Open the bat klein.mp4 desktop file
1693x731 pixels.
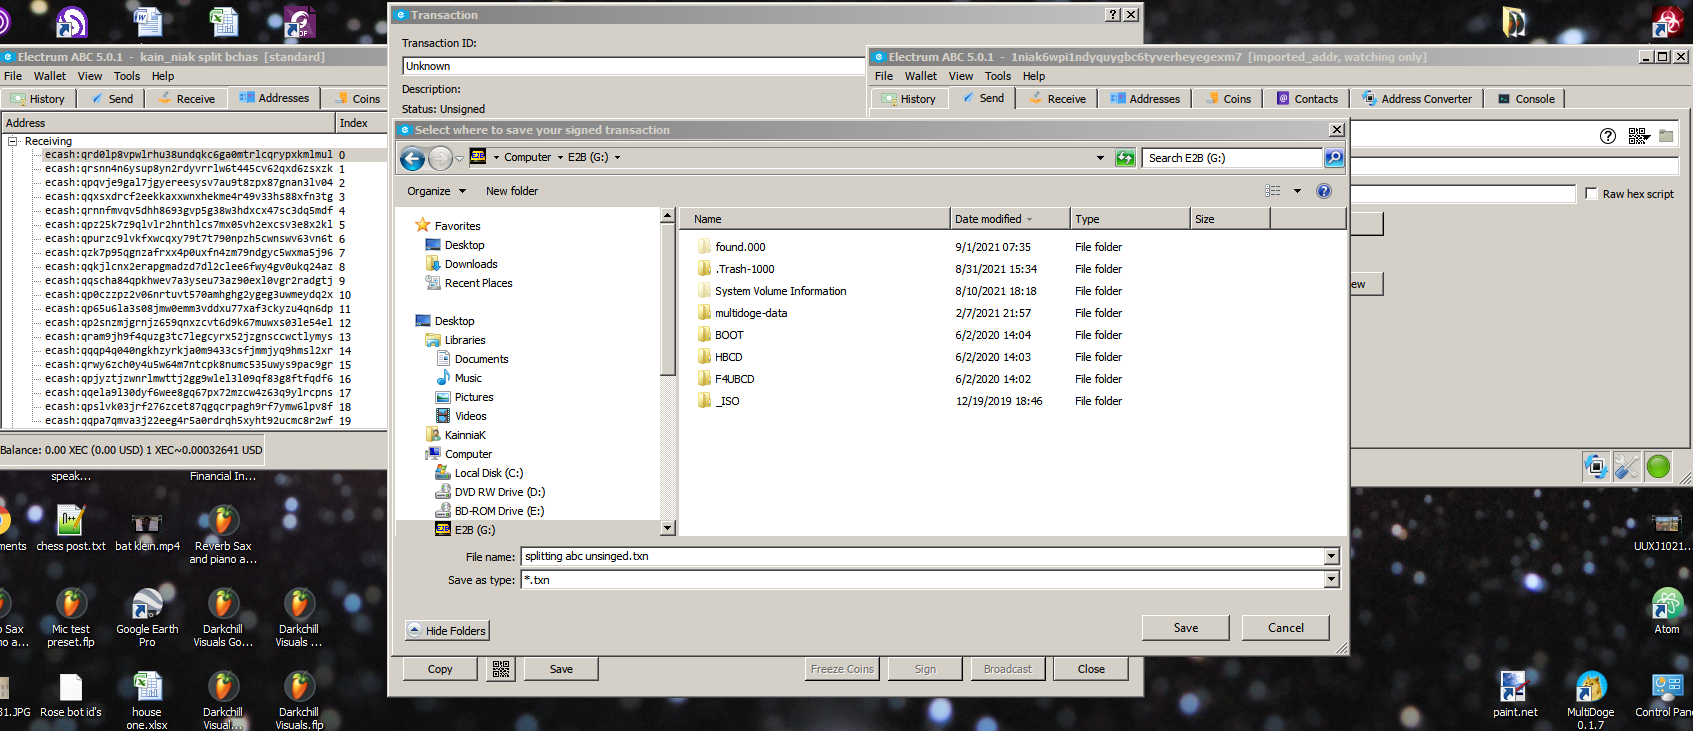point(147,528)
